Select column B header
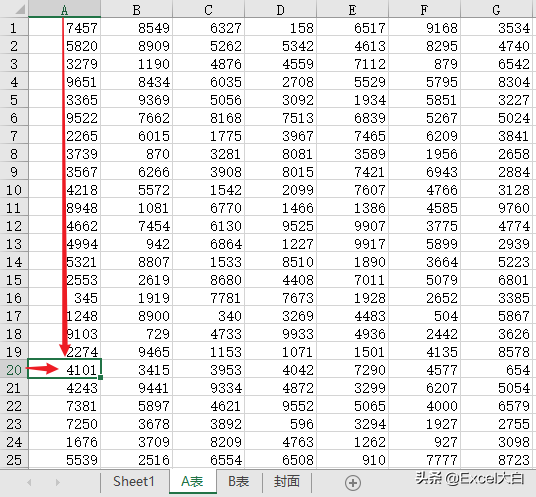The image size is (536, 497). (x=137, y=9)
